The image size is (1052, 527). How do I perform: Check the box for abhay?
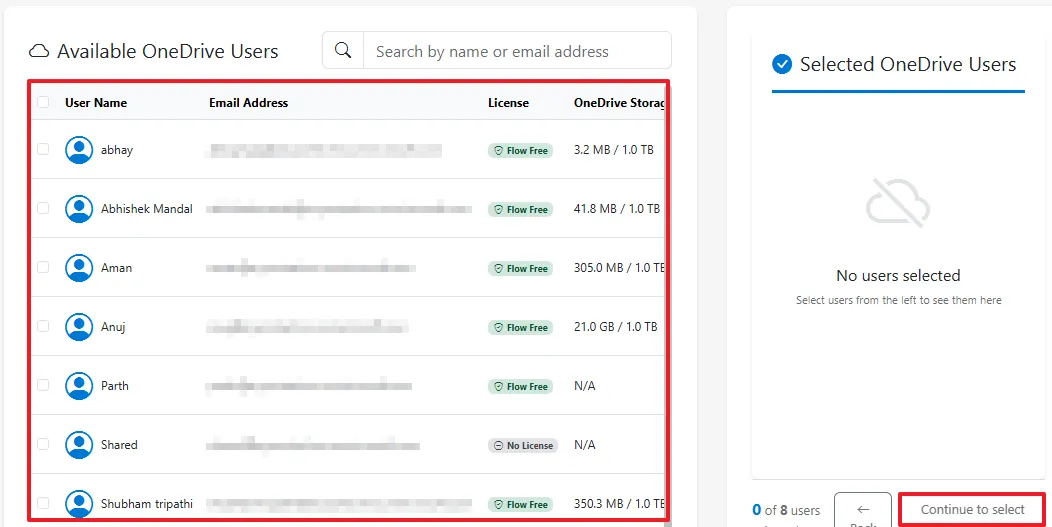[x=43, y=149]
